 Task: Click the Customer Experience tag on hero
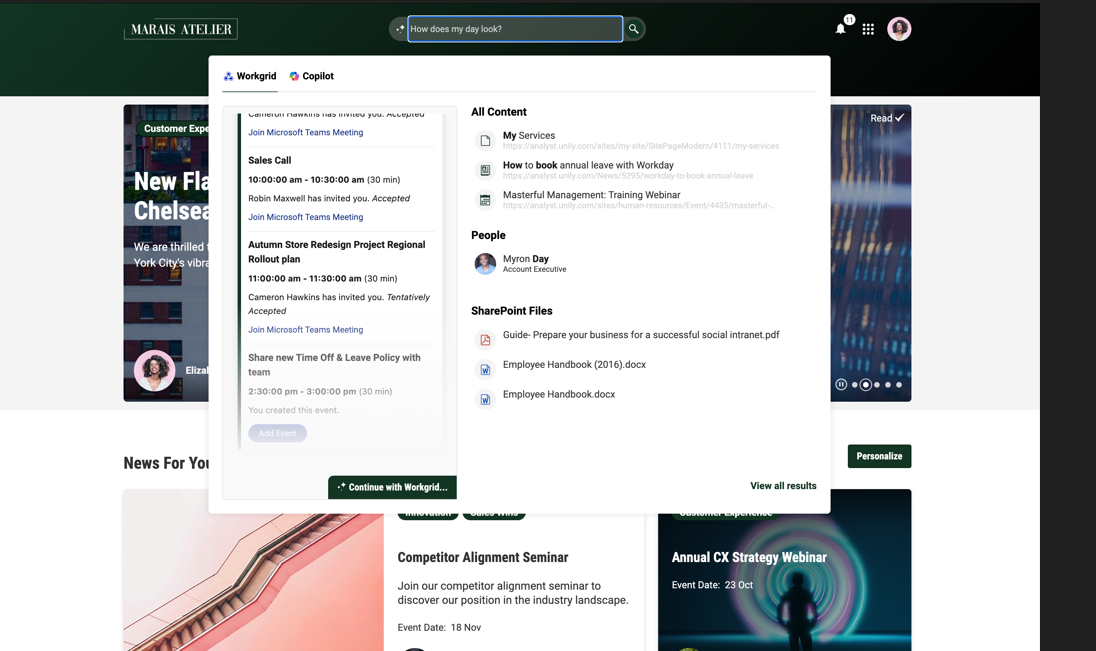173,129
